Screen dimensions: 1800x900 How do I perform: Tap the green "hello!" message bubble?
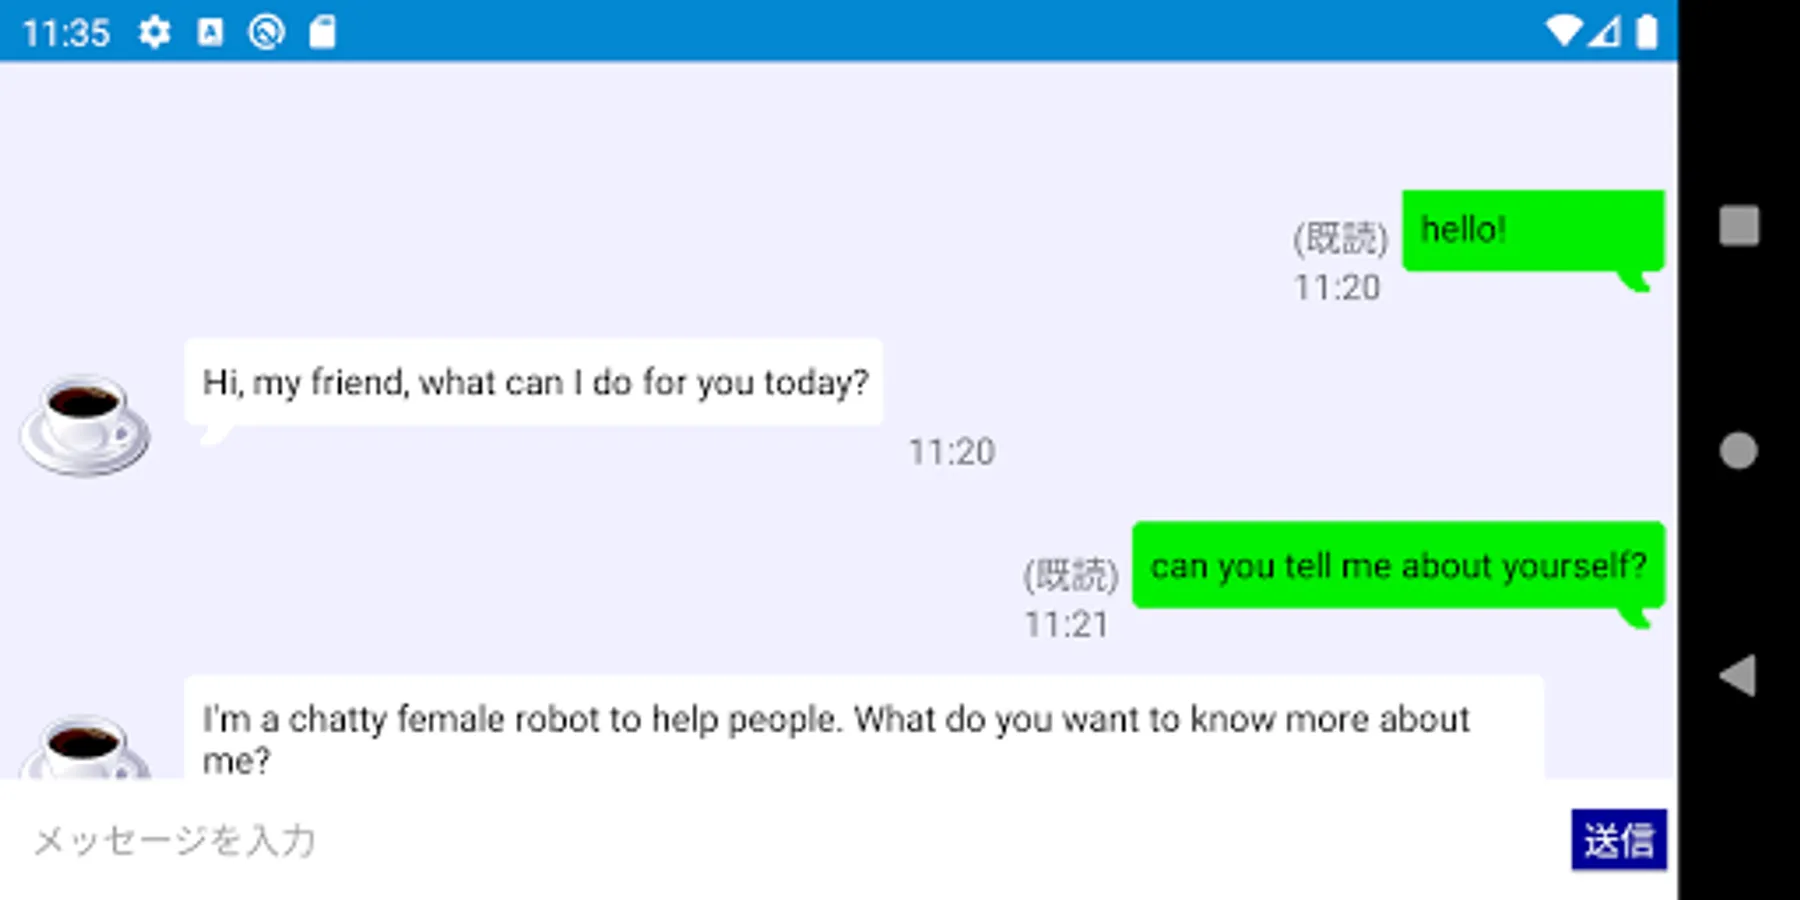(1532, 231)
